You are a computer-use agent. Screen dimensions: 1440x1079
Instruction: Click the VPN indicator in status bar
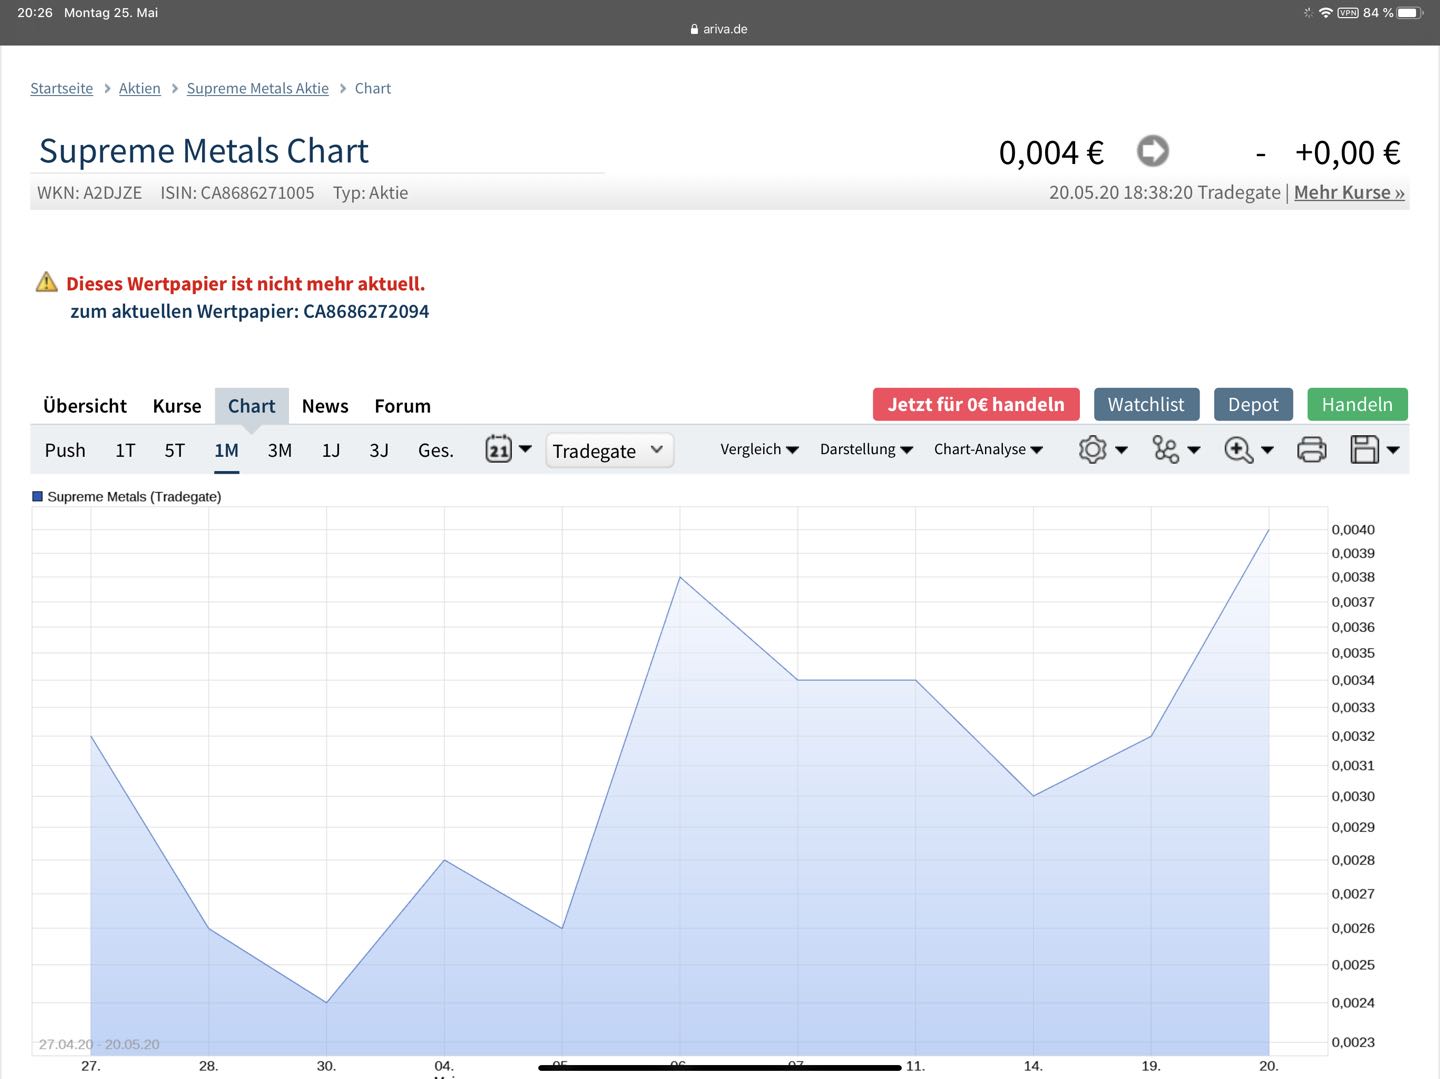pyautogui.click(x=1348, y=13)
